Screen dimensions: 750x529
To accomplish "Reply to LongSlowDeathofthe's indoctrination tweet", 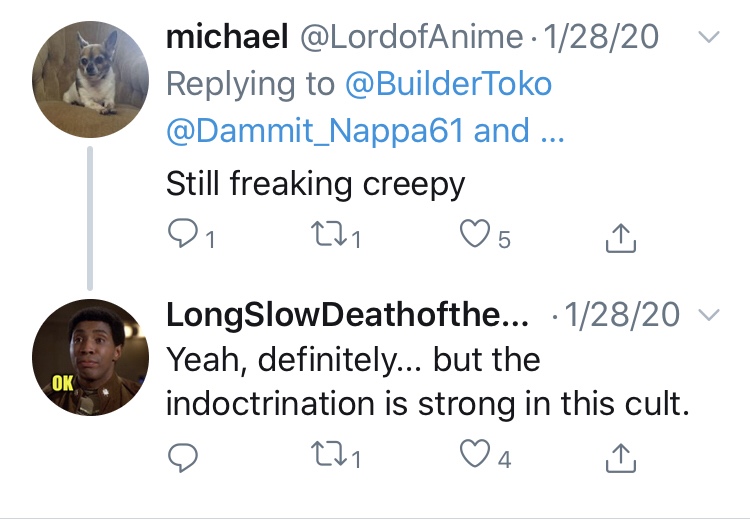I will (183, 458).
